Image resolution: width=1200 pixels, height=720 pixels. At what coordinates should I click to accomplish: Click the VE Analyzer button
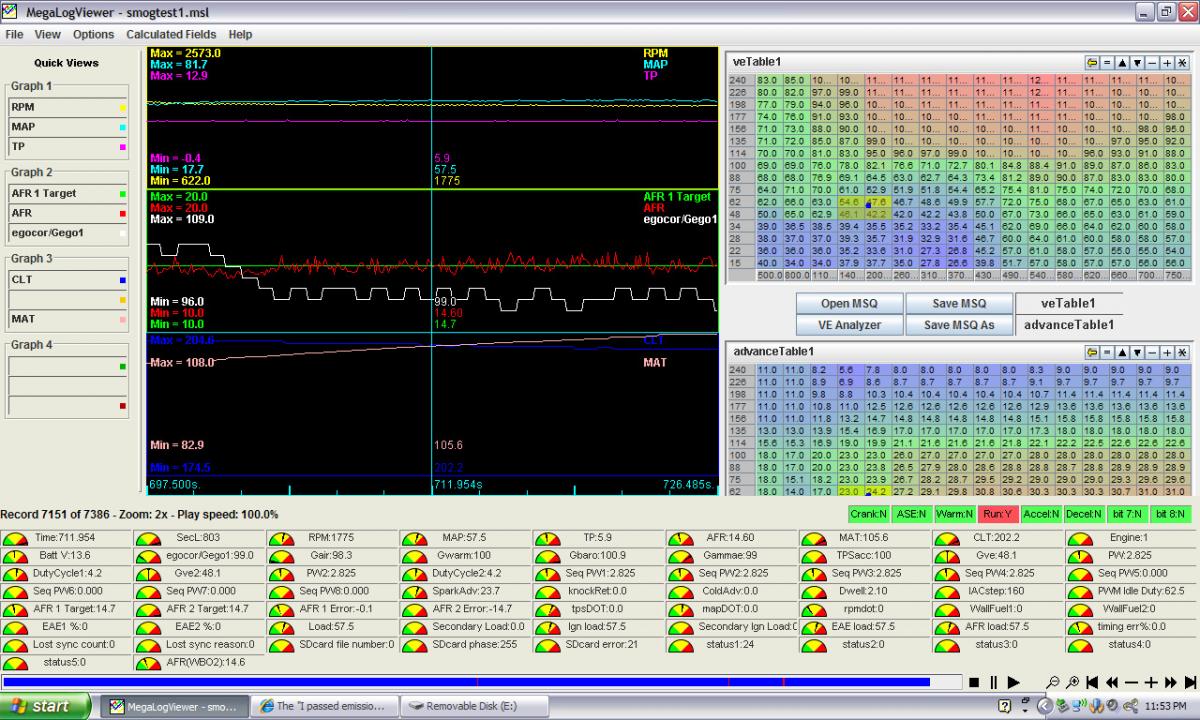tap(850, 325)
